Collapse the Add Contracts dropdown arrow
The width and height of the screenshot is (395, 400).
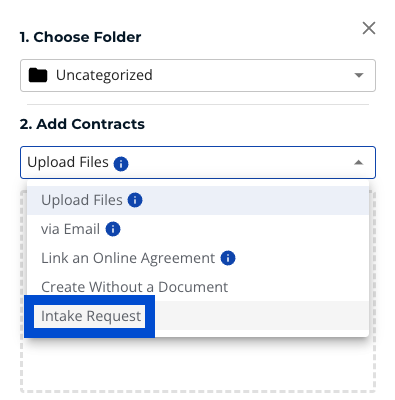pos(359,163)
